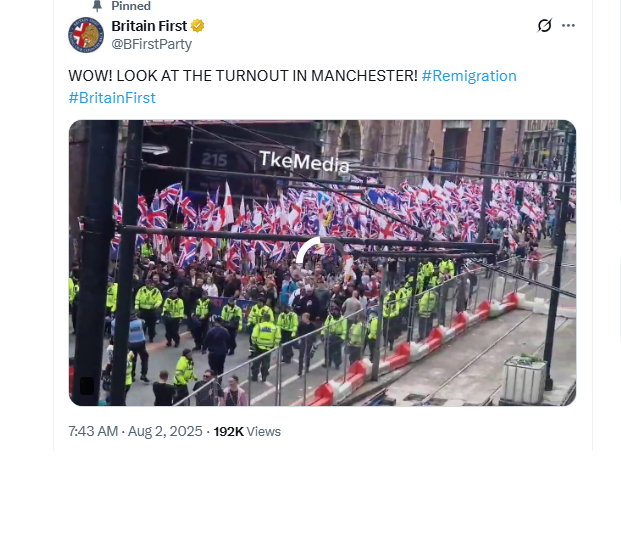Screen dimensions: 621x543
Task: Open the #Remigration hashtag link
Action: pos(469,76)
